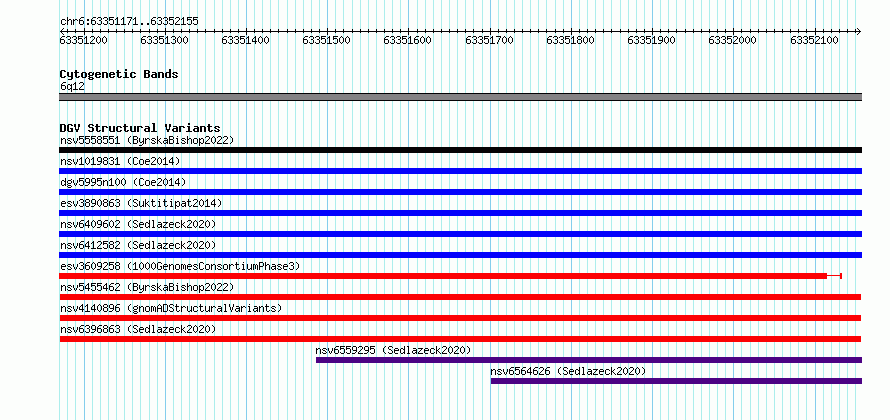Viewport: 890px width, 420px height.
Task: Select the blue nsv6409602 variant bar
Action: tap(460, 234)
